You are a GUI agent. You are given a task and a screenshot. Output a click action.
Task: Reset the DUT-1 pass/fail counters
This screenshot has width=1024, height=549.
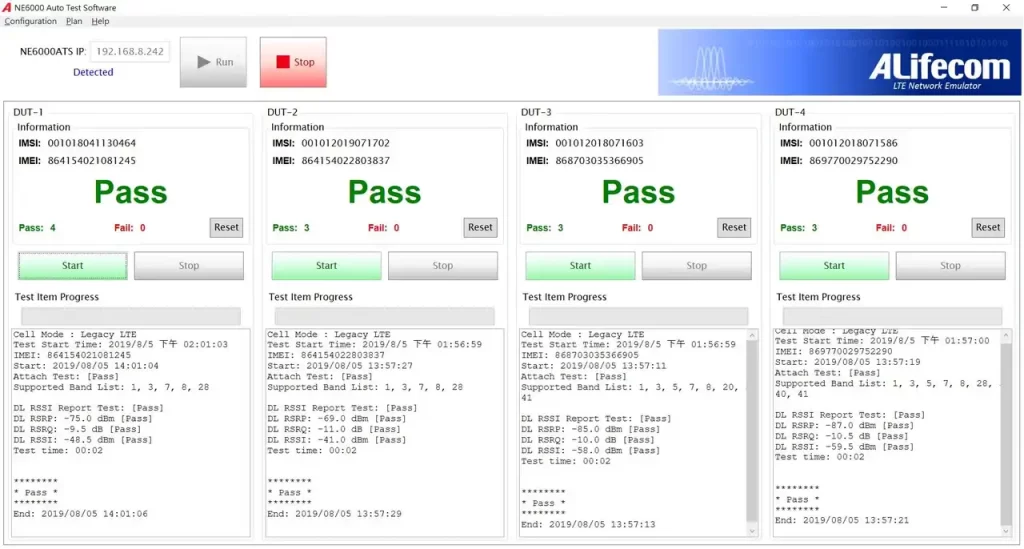coord(227,227)
